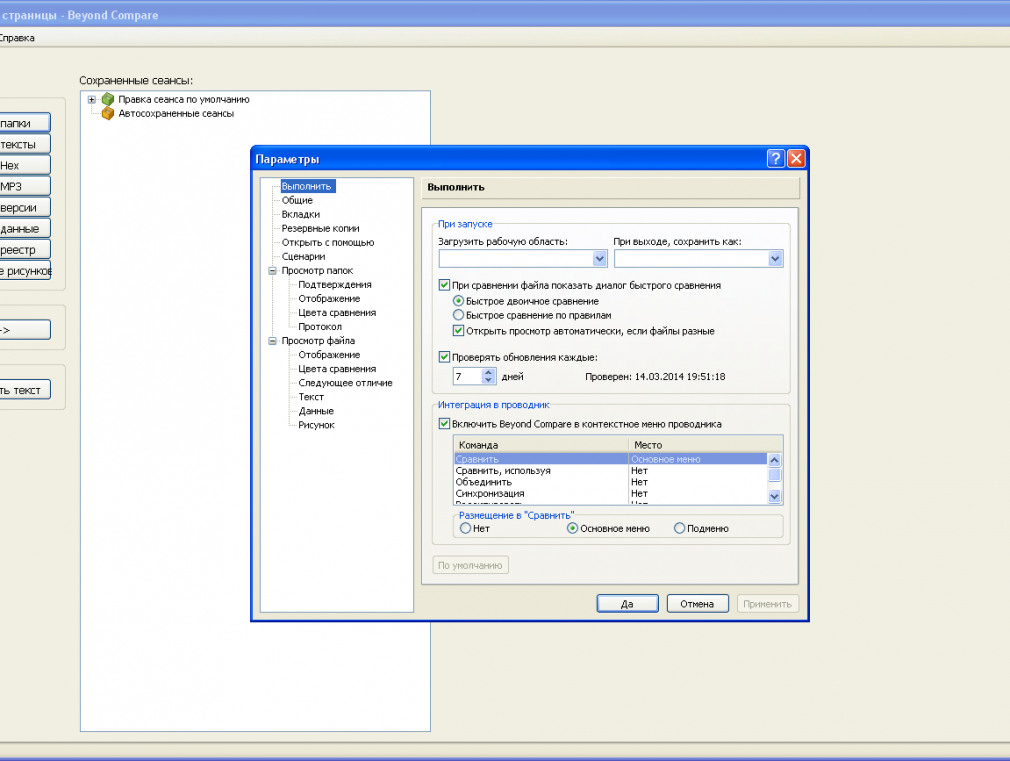This screenshot has height=761, width=1010.
Task: Select Правка сеанса по умолчанию session
Action: click(x=184, y=99)
